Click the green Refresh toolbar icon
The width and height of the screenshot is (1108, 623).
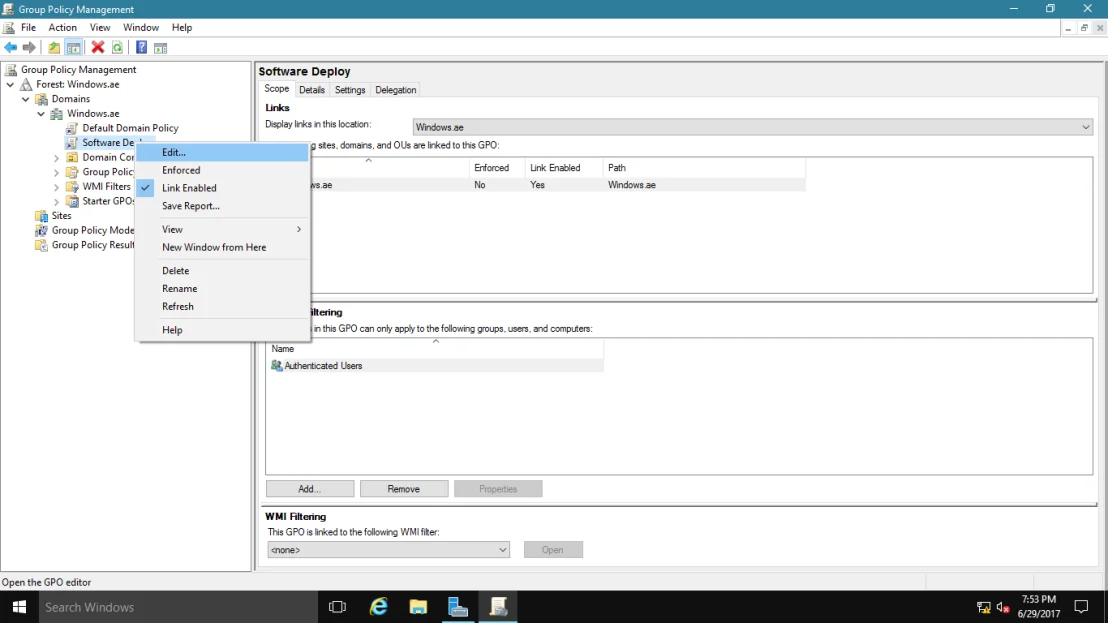tap(117, 47)
